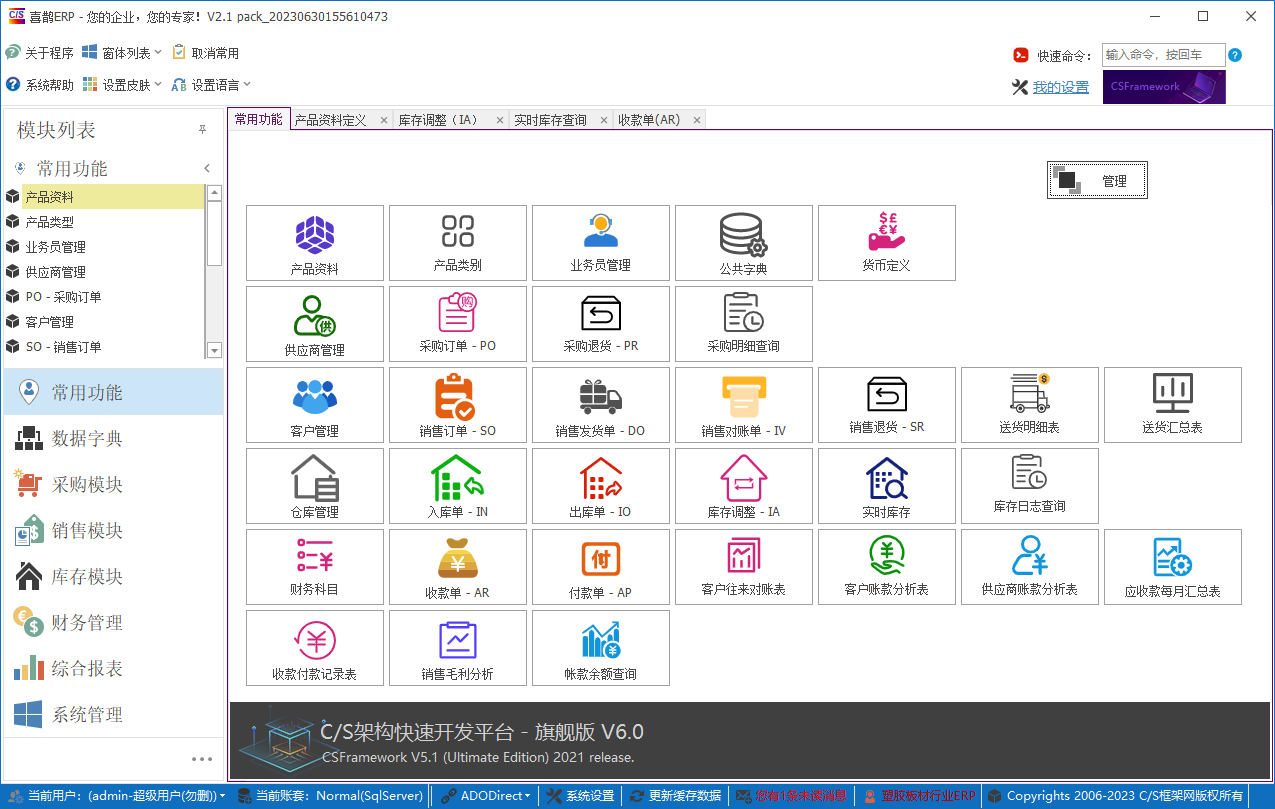Open the 采购退货 - PR function
Screen dimensions: 1275x809
(x=600, y=323)
